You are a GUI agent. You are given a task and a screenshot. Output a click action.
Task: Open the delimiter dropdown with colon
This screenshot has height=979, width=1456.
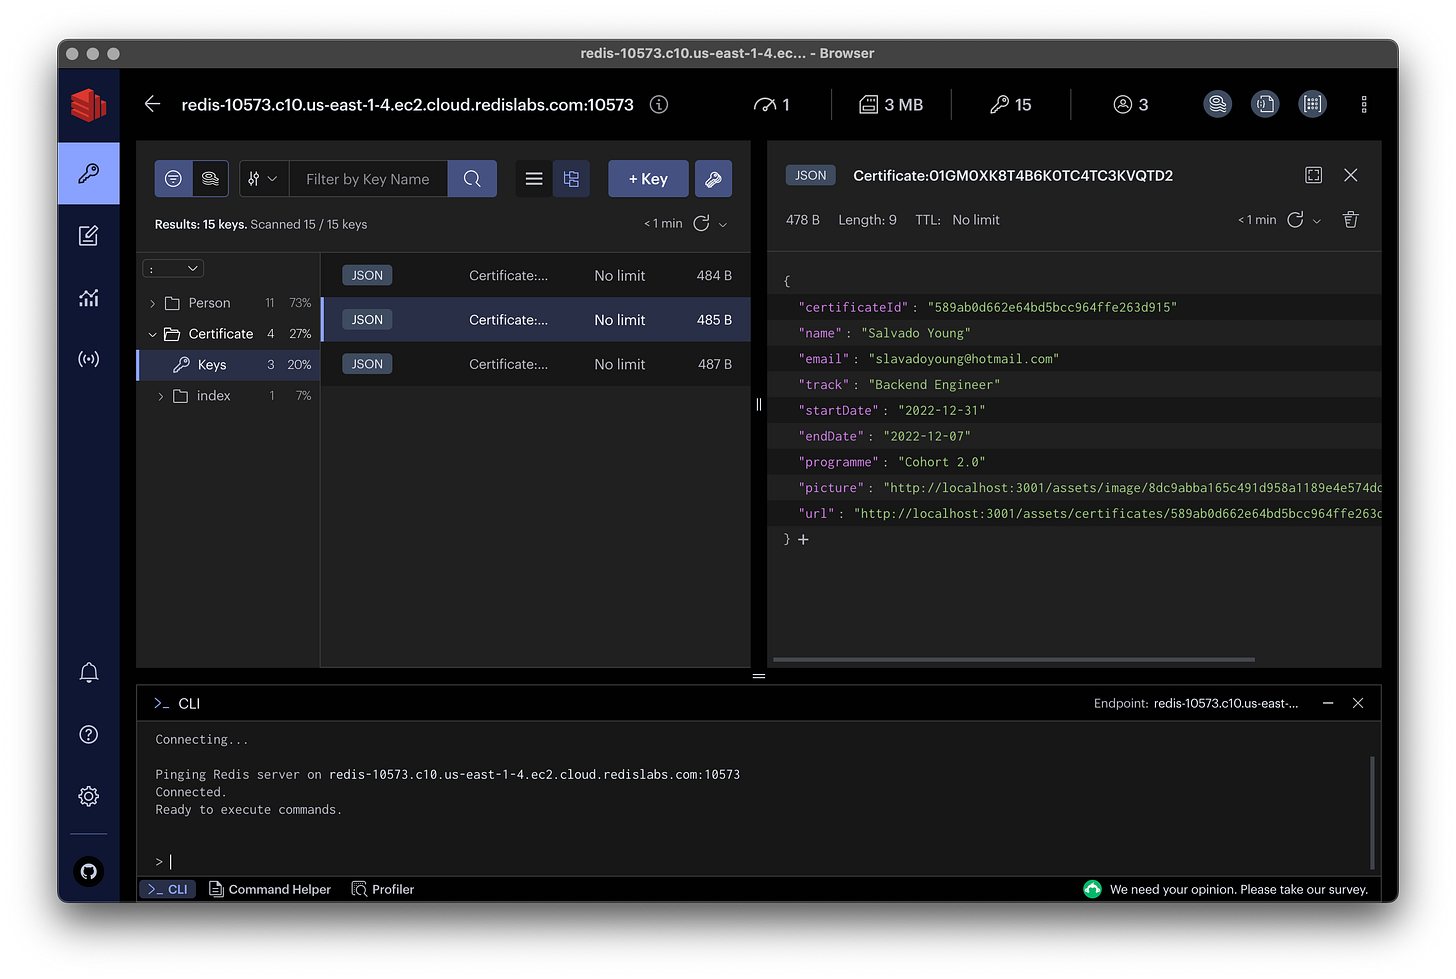(x=174, y=268)
